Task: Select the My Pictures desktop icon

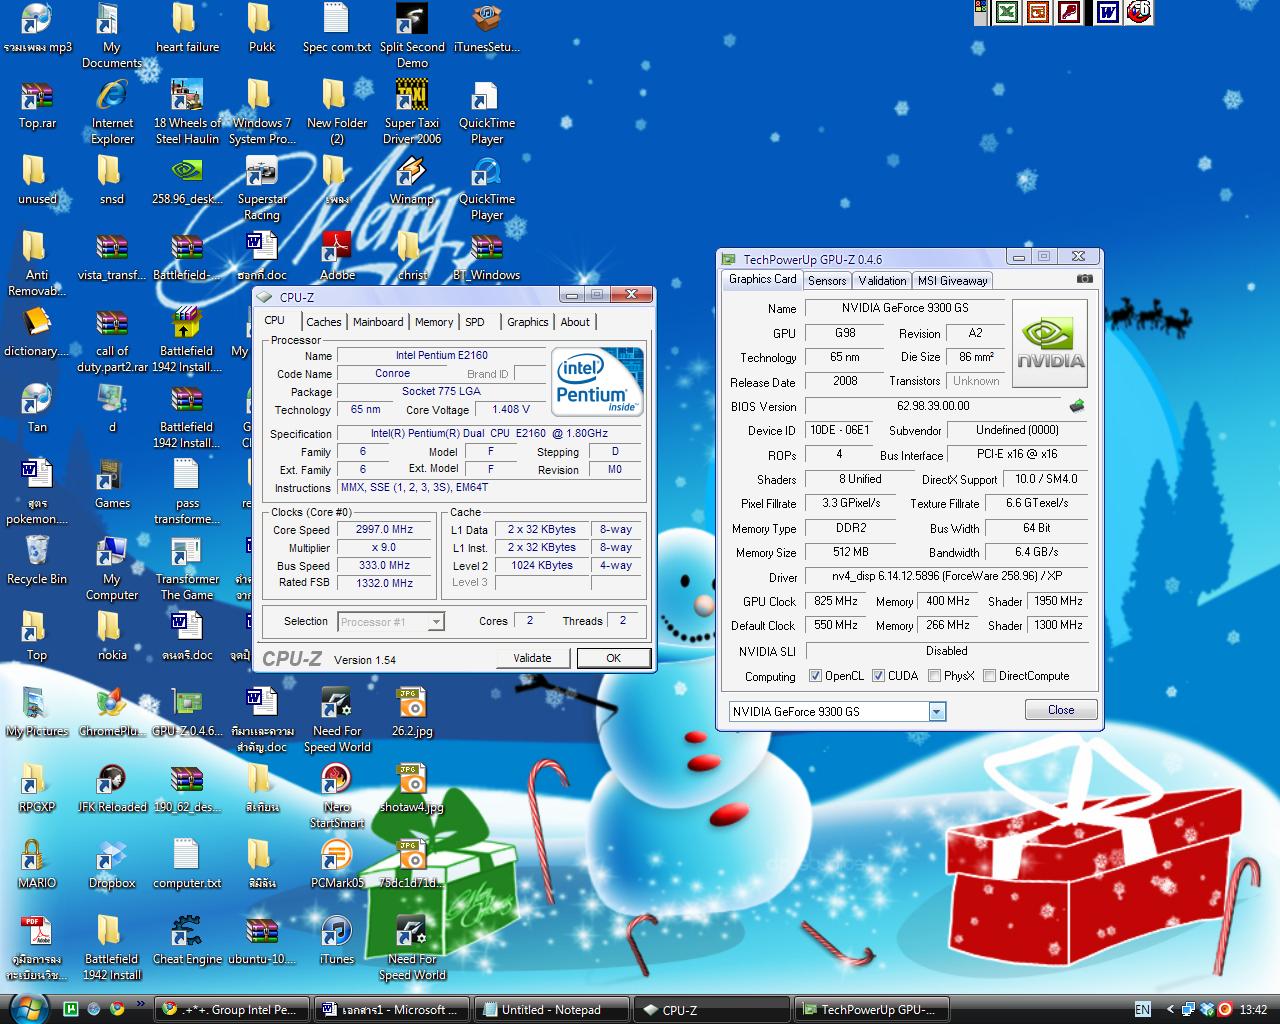Action: (37, 712)
